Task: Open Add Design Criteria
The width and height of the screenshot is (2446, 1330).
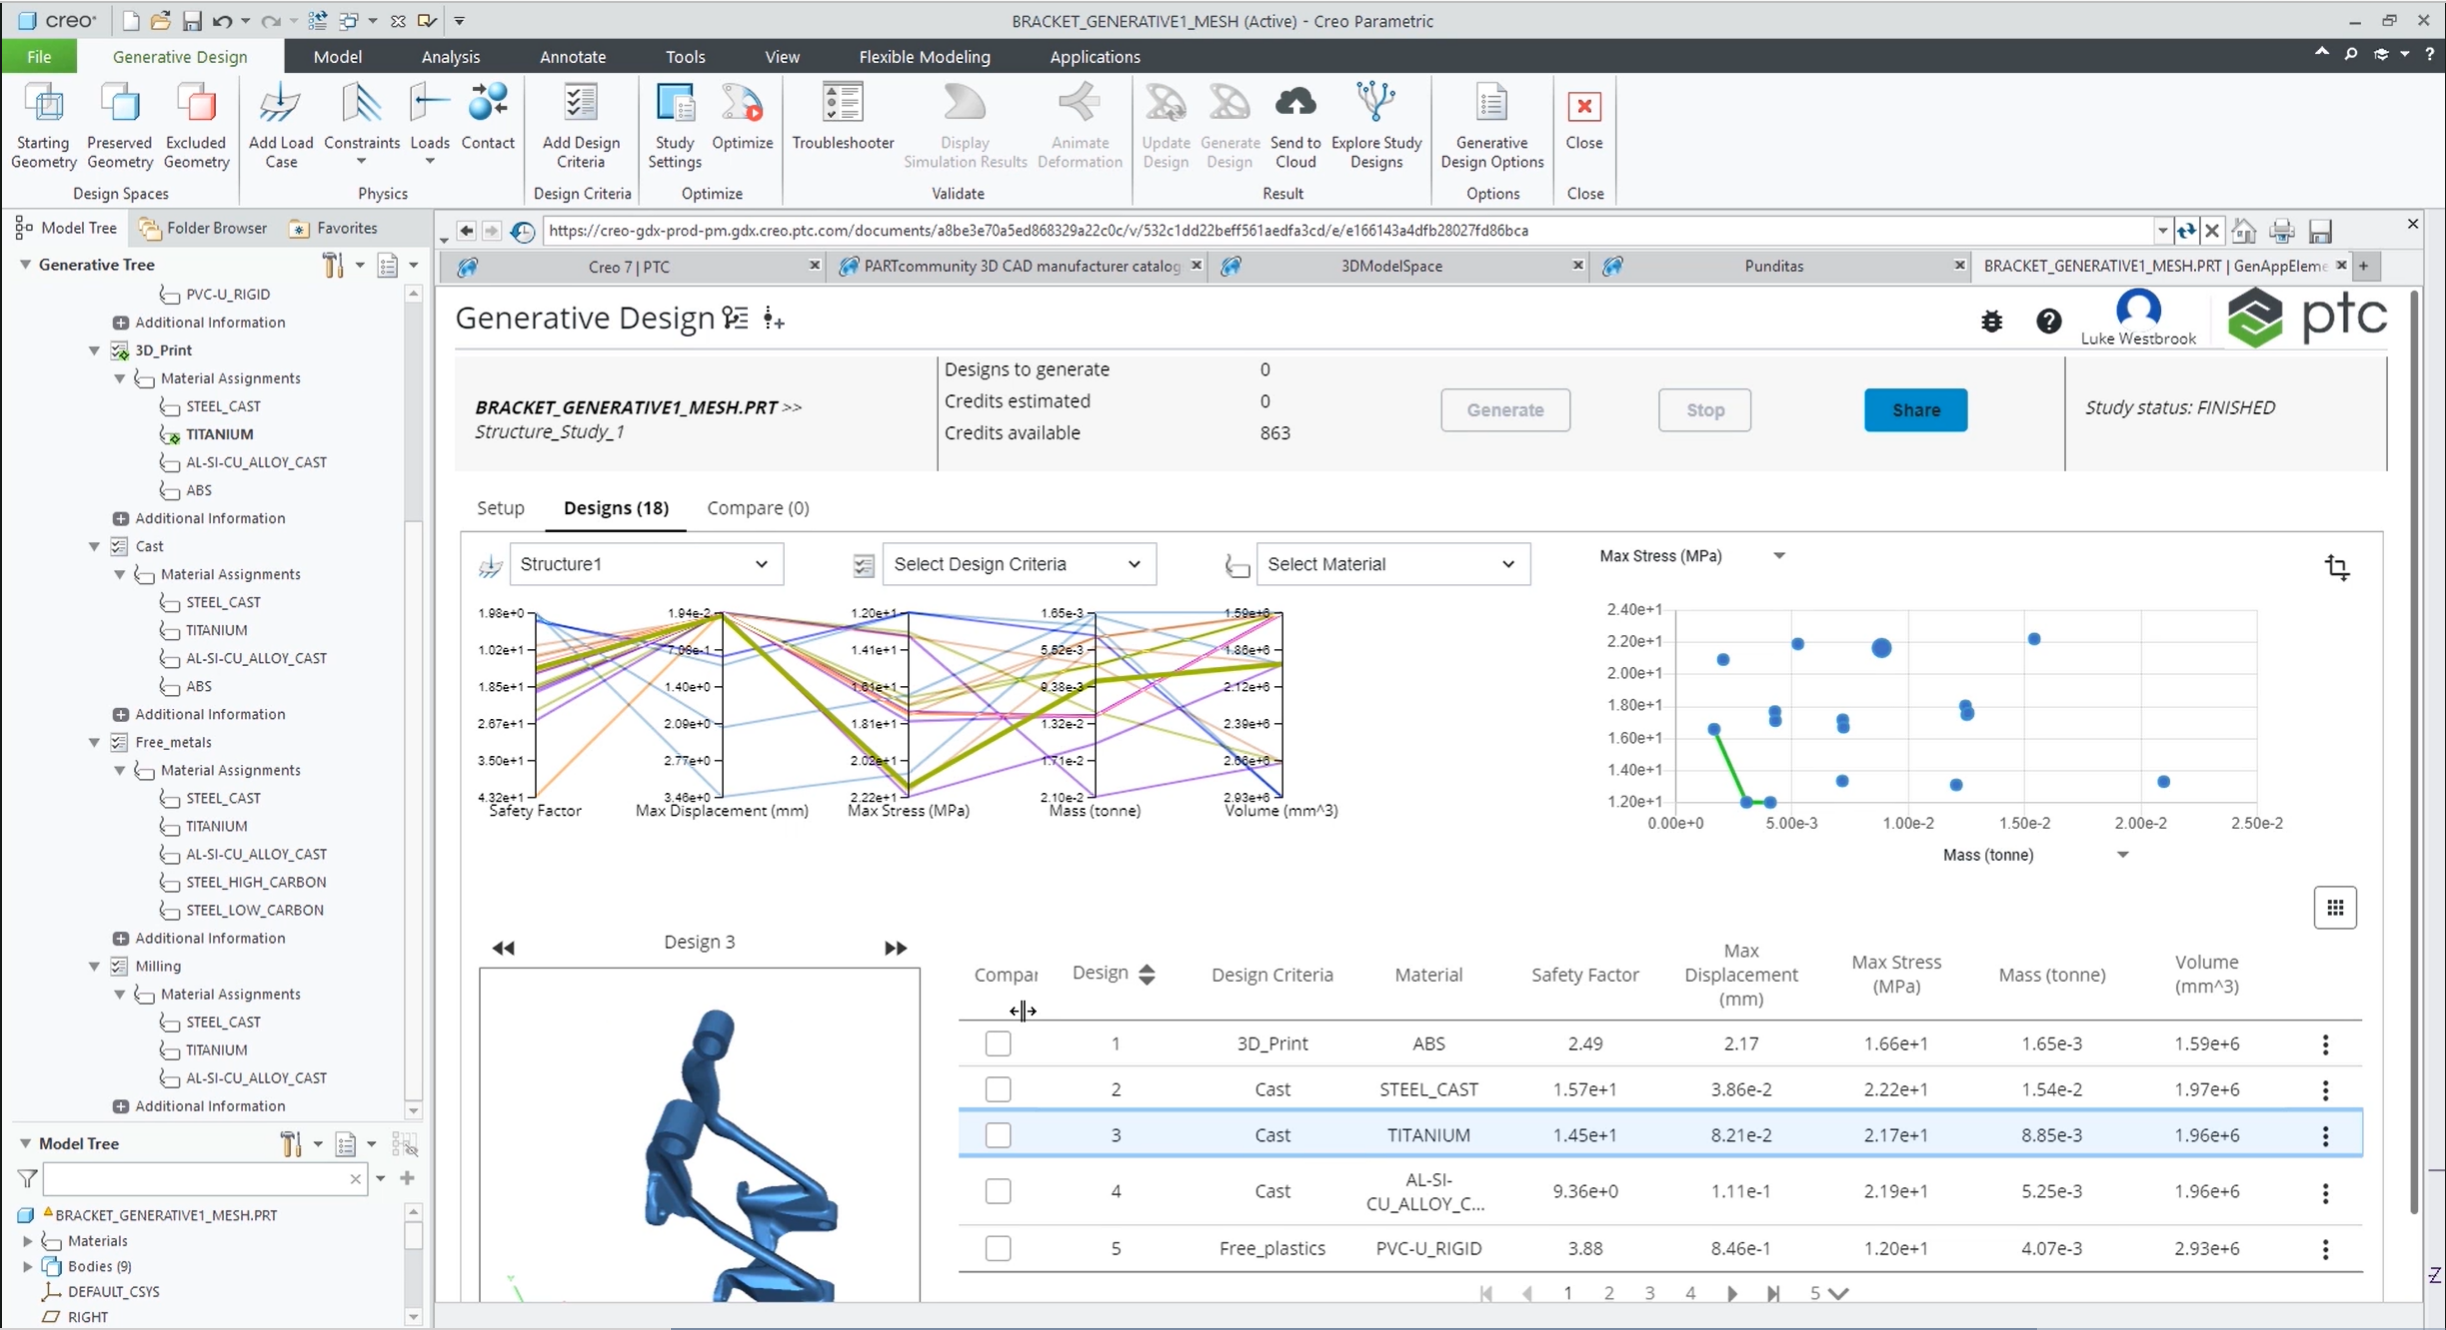Action: (581, 127)
